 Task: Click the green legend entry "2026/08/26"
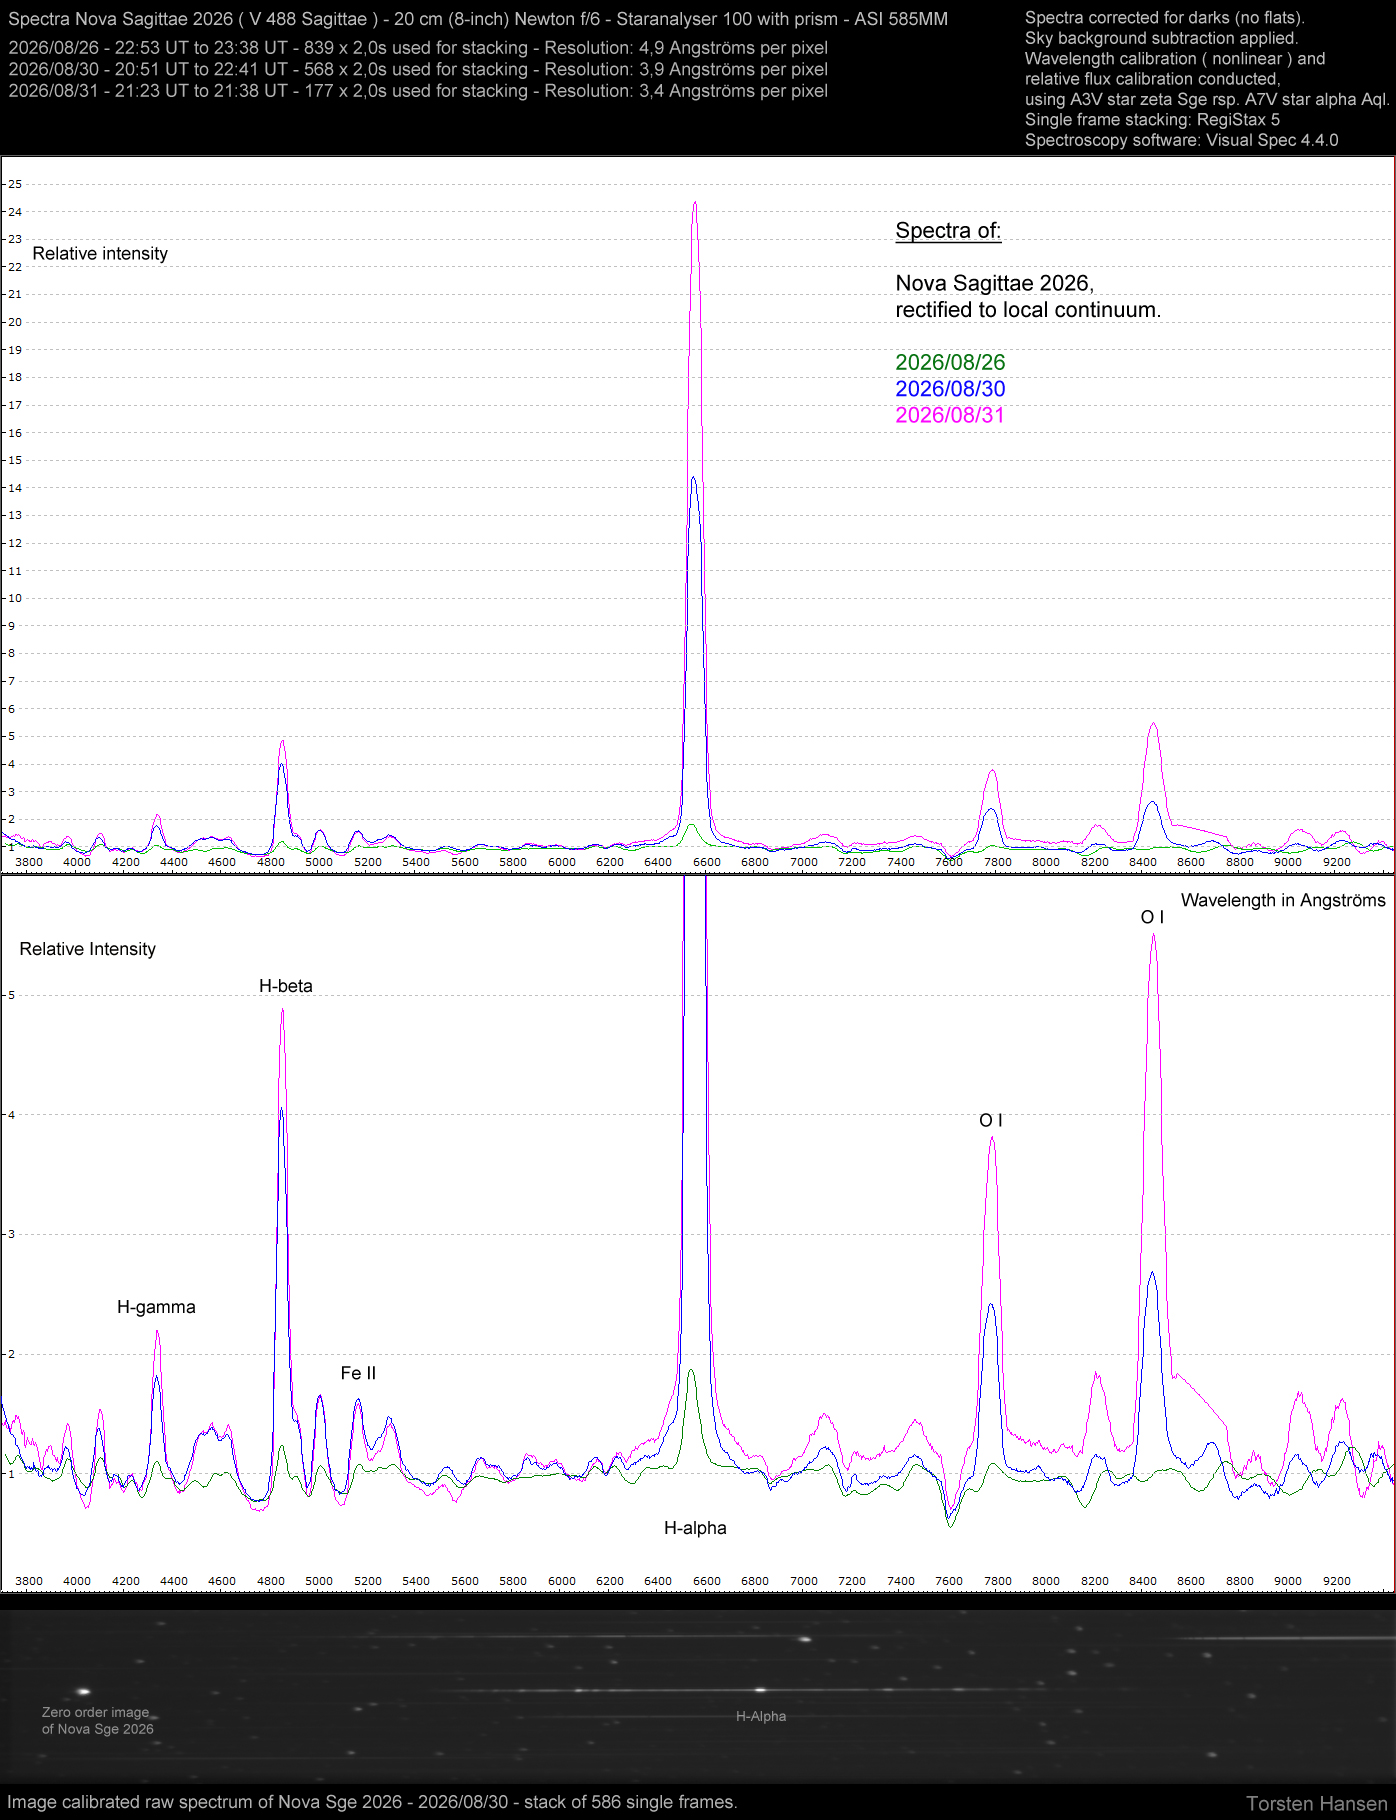coord(950,363)
